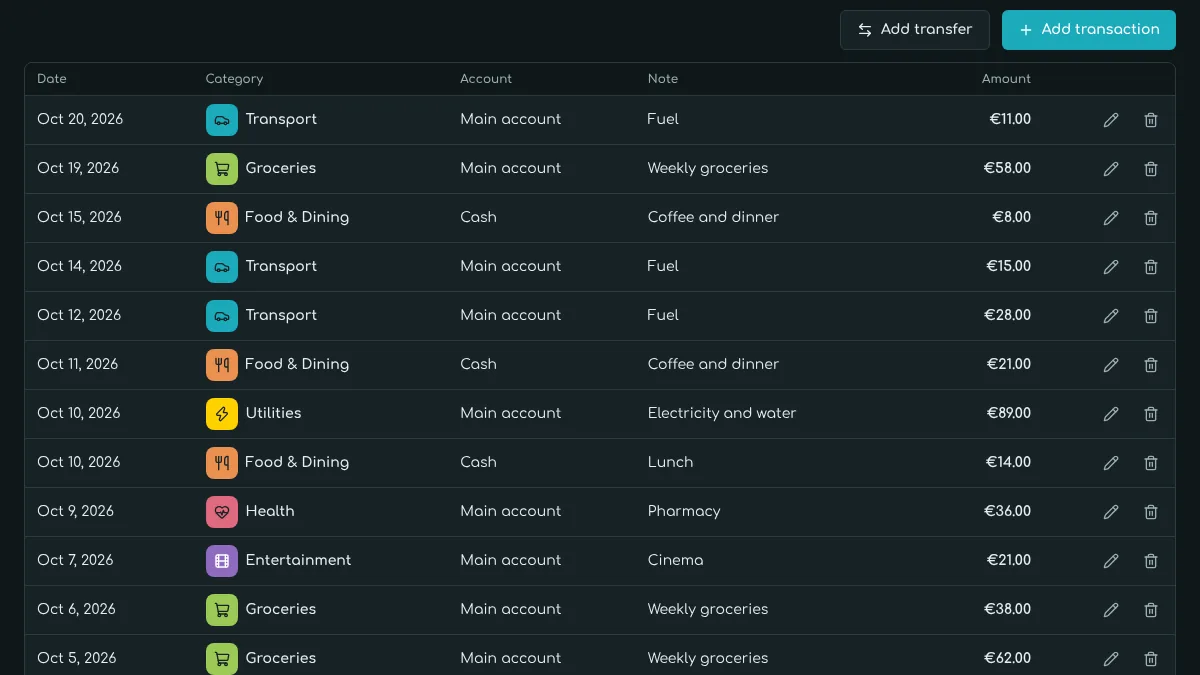Delete the Oct 19 Groceries transaction
Viewport: 1200px width, 675px height.
click(x=1151, y=169)
